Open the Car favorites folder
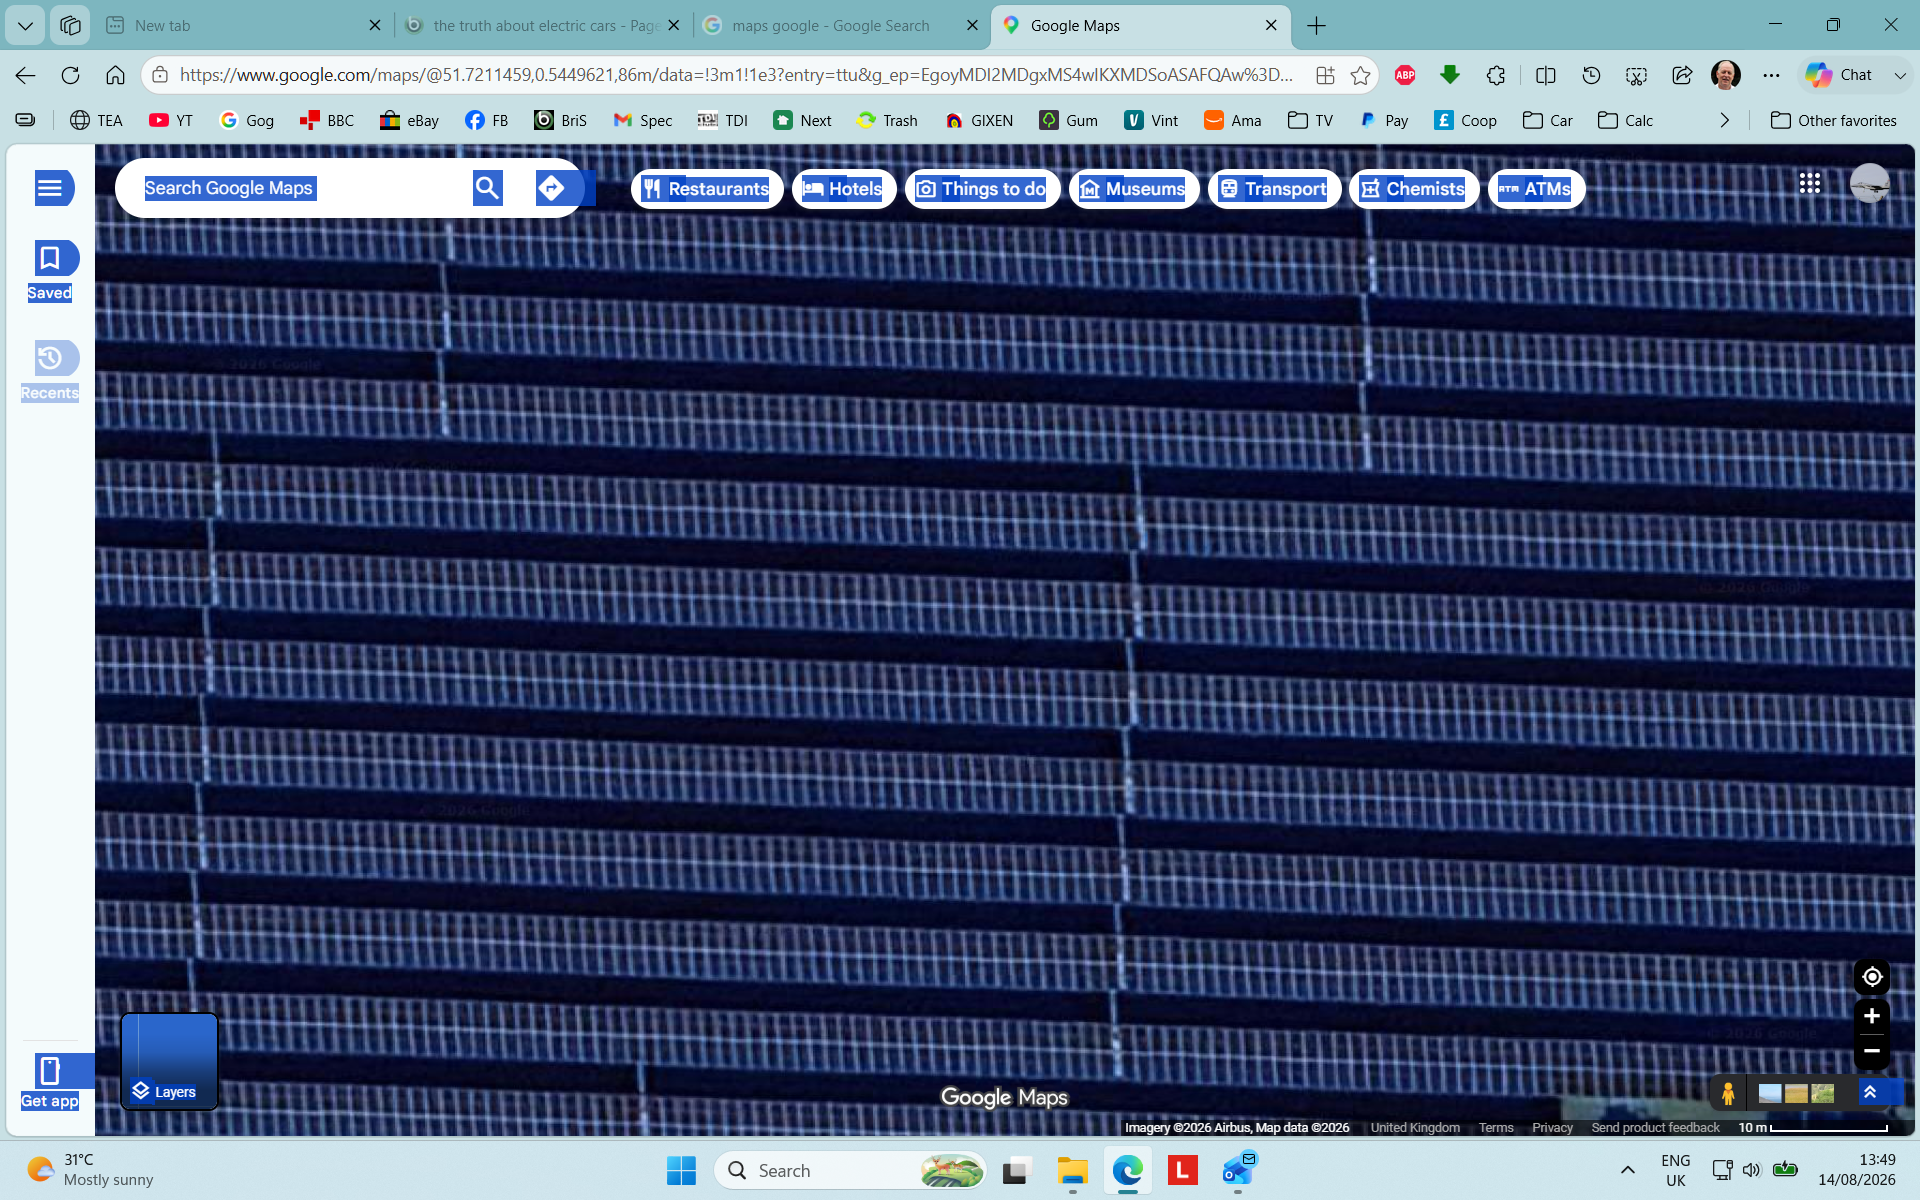The width and height of the screenshot is (1920, 1200). click(x=1548, y=120)
